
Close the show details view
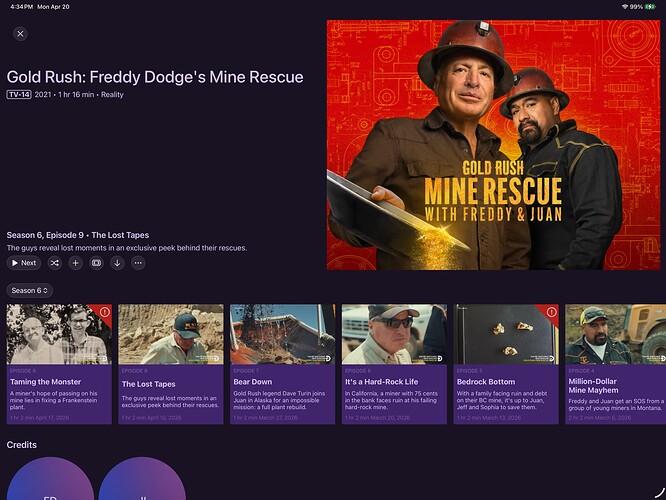click(20, 34)
